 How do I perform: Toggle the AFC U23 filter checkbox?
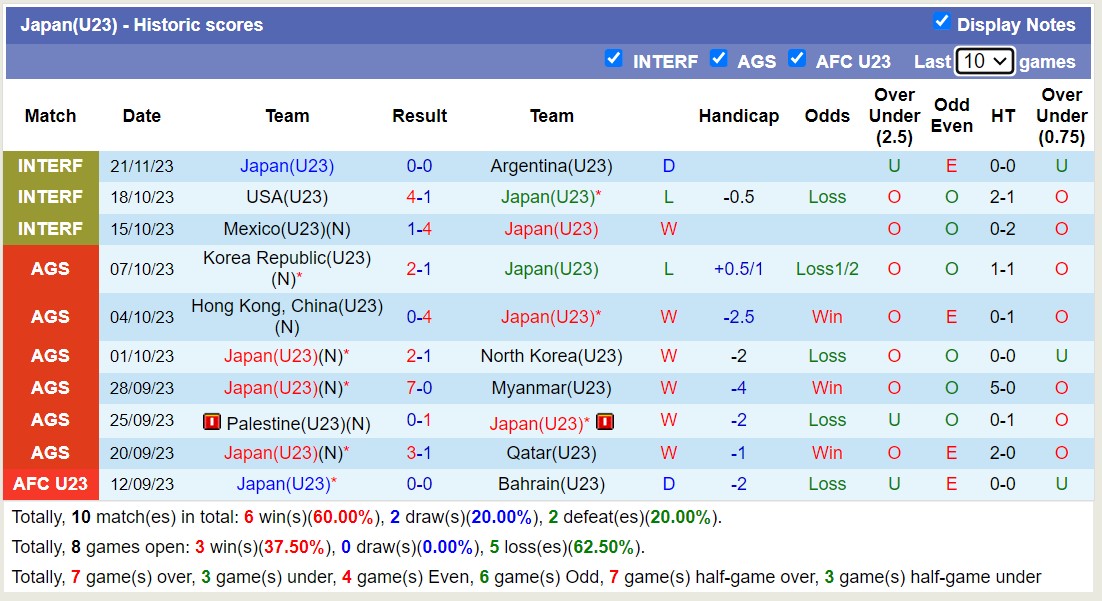pyautogui.click(x=797, y=59)
